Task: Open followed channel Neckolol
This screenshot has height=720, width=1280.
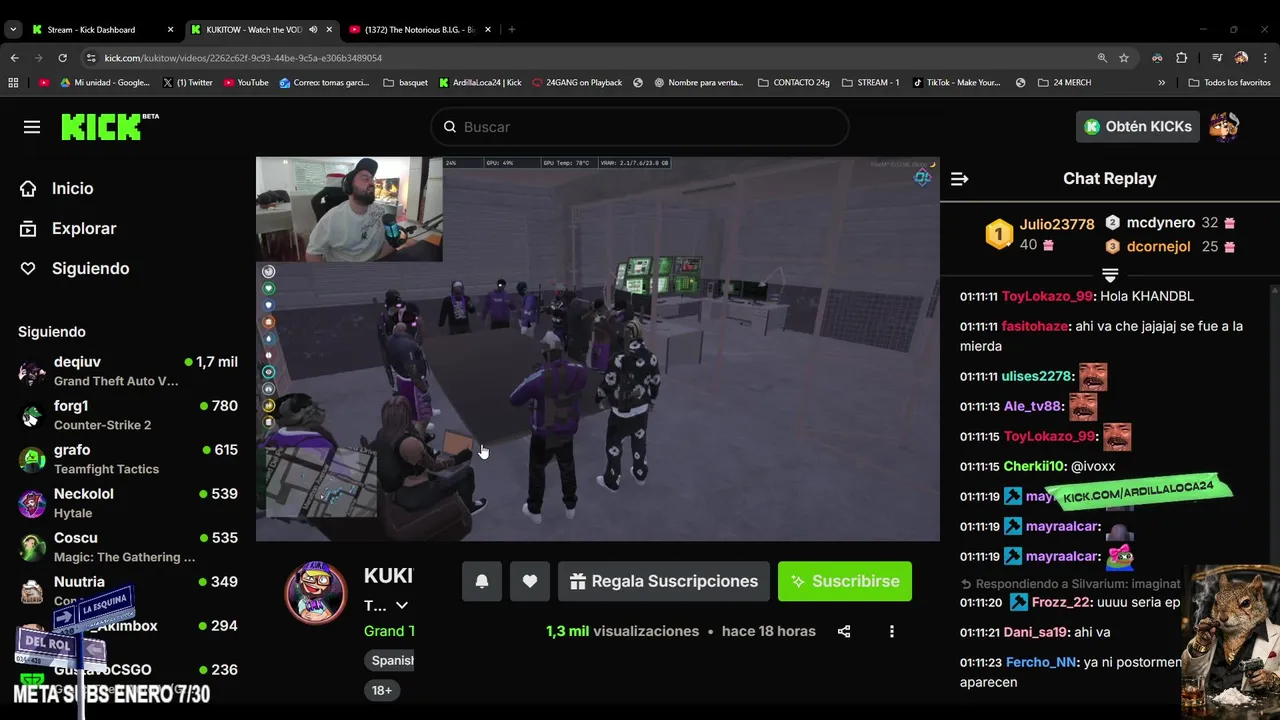Action: click(128, 503)
